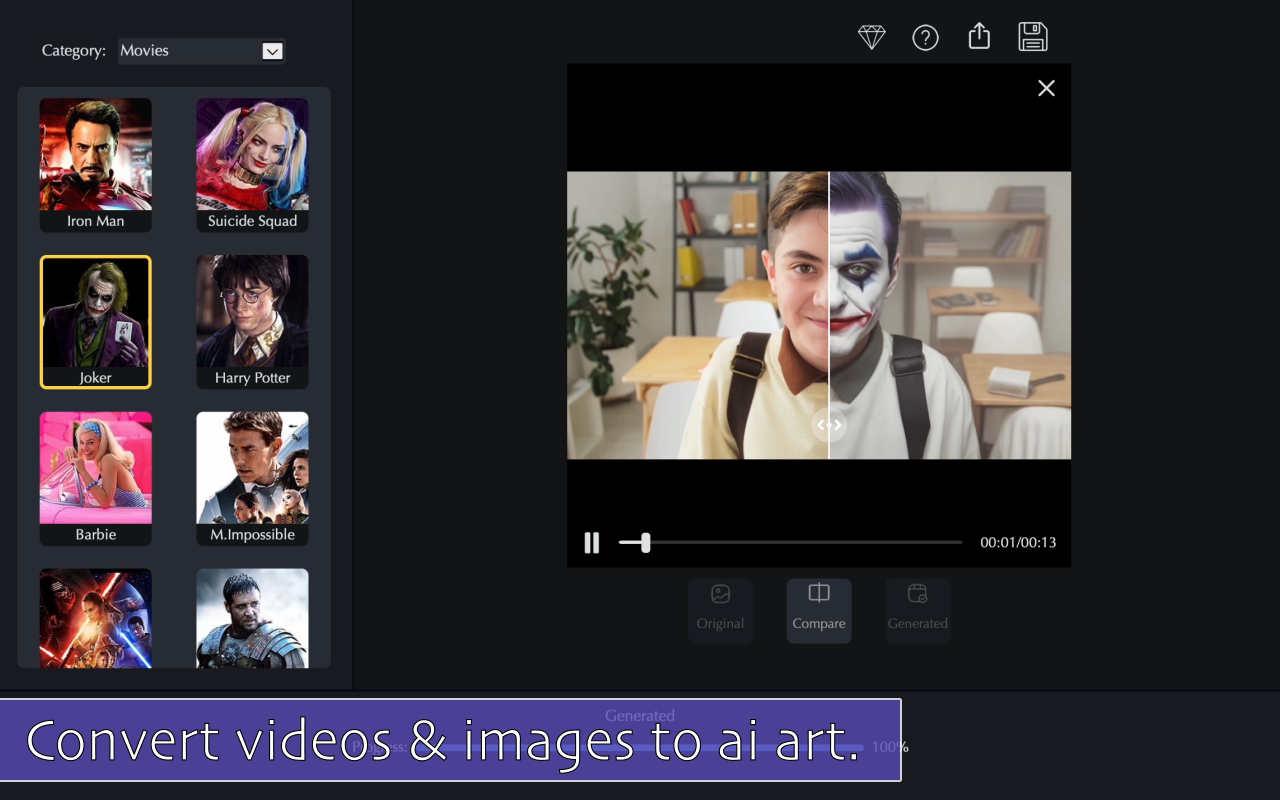Image resolution: width=1280 pixels, height=800 pixels.
Task: Select the gladiator armor style thumbnail
Action: pos(252,618)
